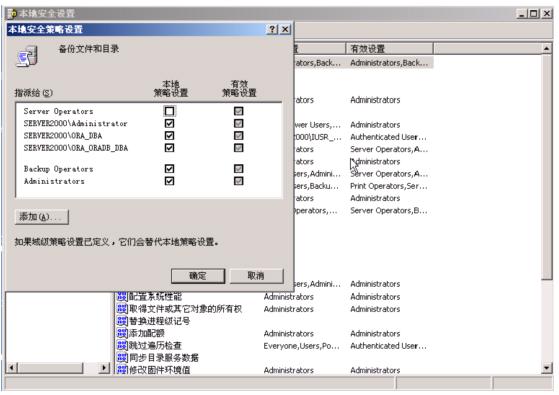The width and height of the screenshot is (559, 395).
Task: Click the policy document icon in dialog
Action: pyautogui.click(x=27, y=56)
